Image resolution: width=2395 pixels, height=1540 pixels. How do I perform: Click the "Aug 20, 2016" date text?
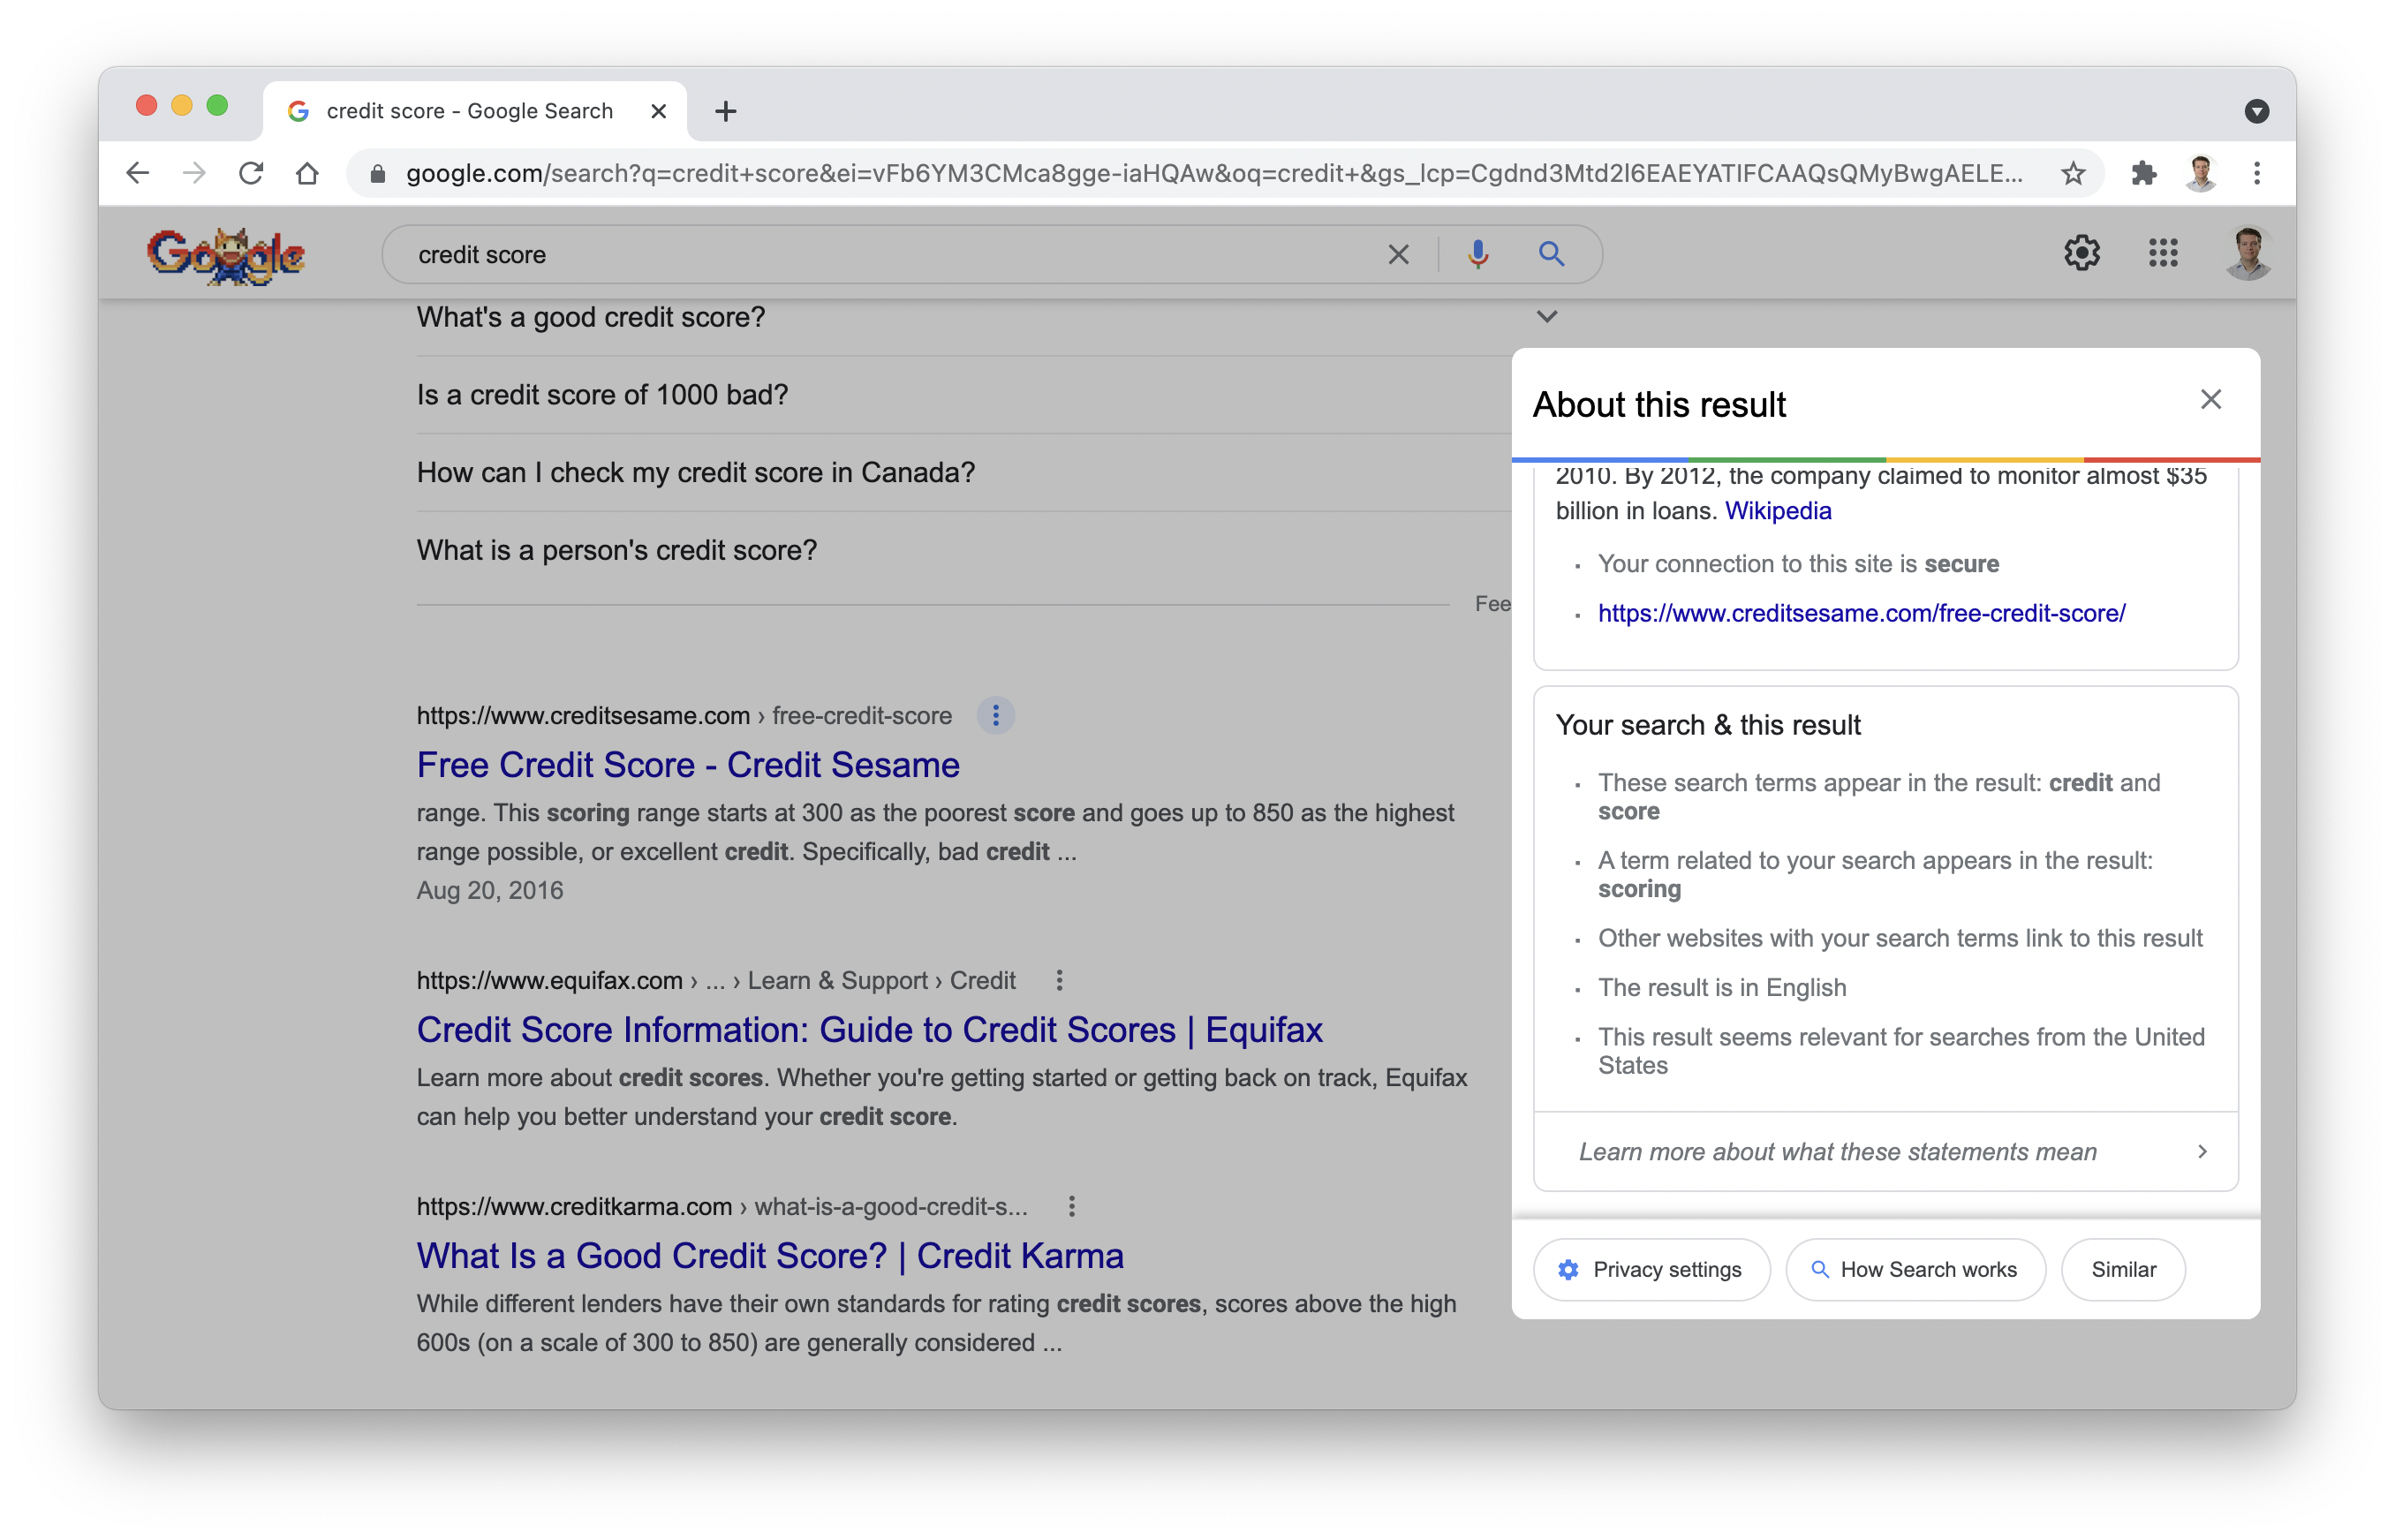pos(490,891)
